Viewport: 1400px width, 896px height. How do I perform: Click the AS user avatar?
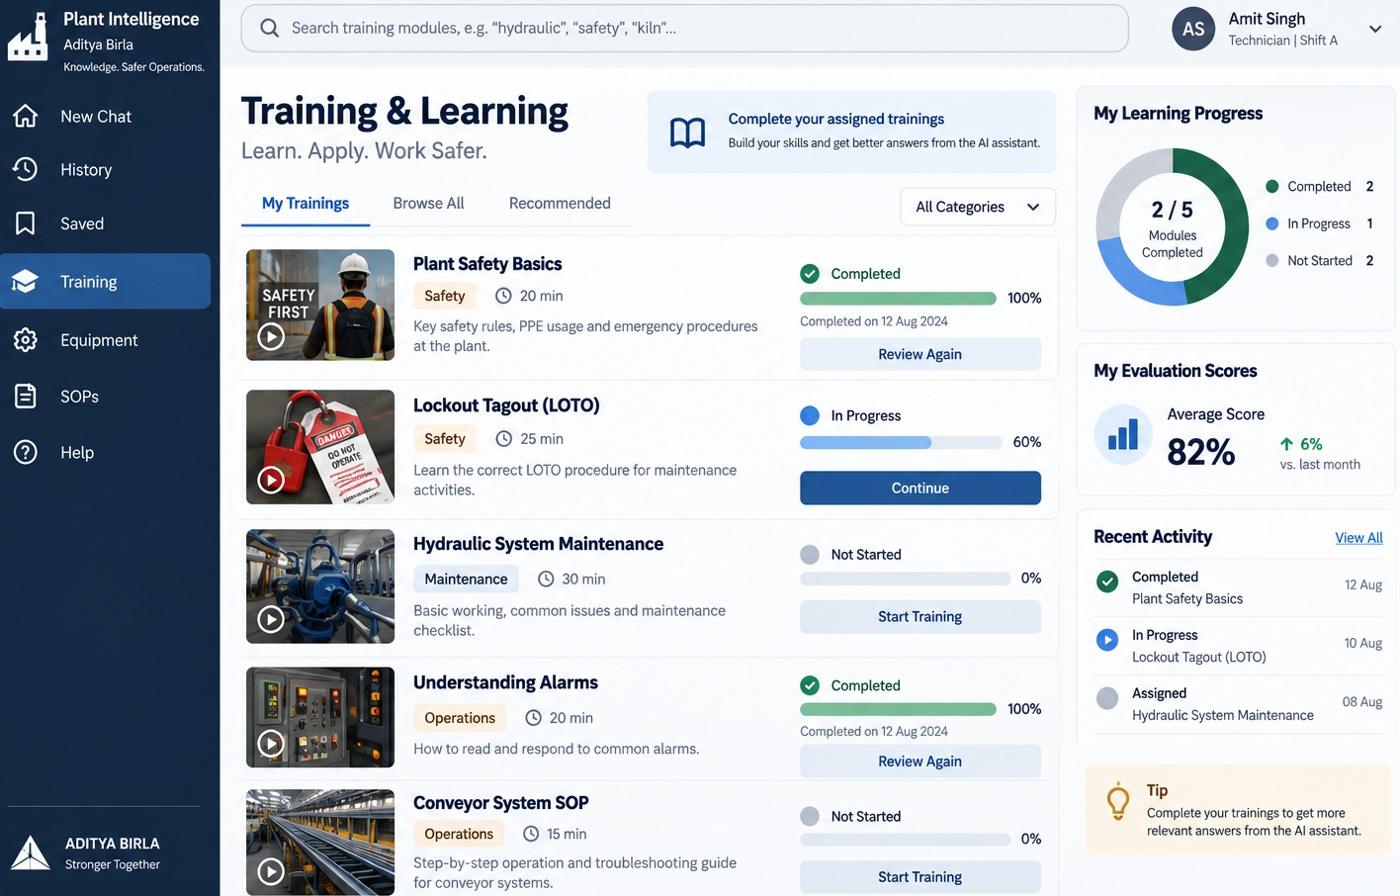pos(1193,29)
